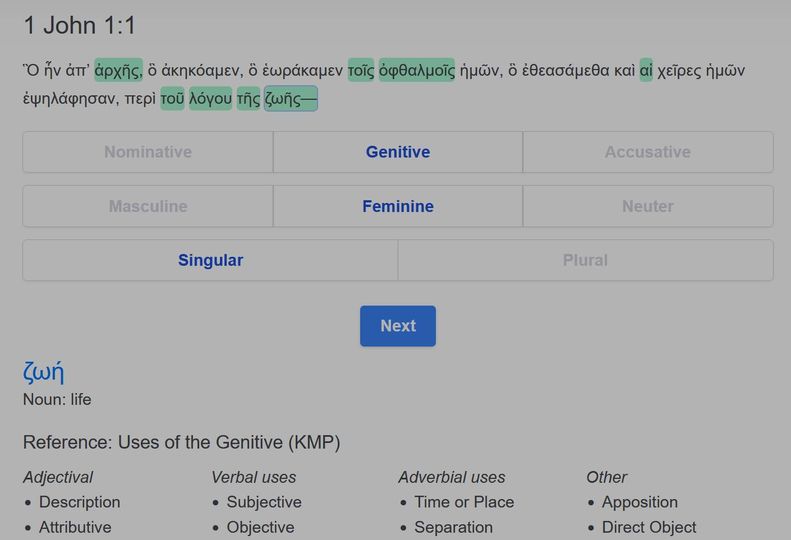Click the highlighted article τῆς
This screenshot has width=791, height=540.
(248, 99)
